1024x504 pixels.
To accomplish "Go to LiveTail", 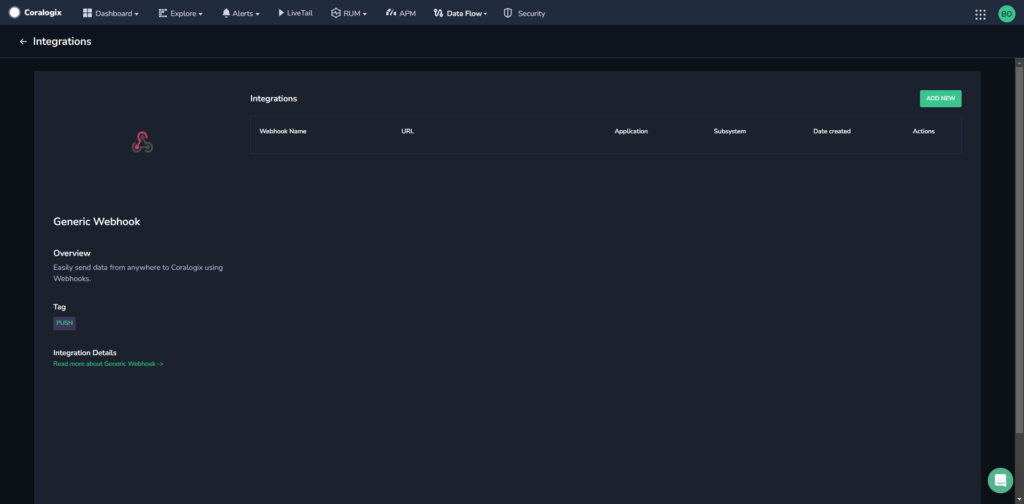I will coord(295,13).
